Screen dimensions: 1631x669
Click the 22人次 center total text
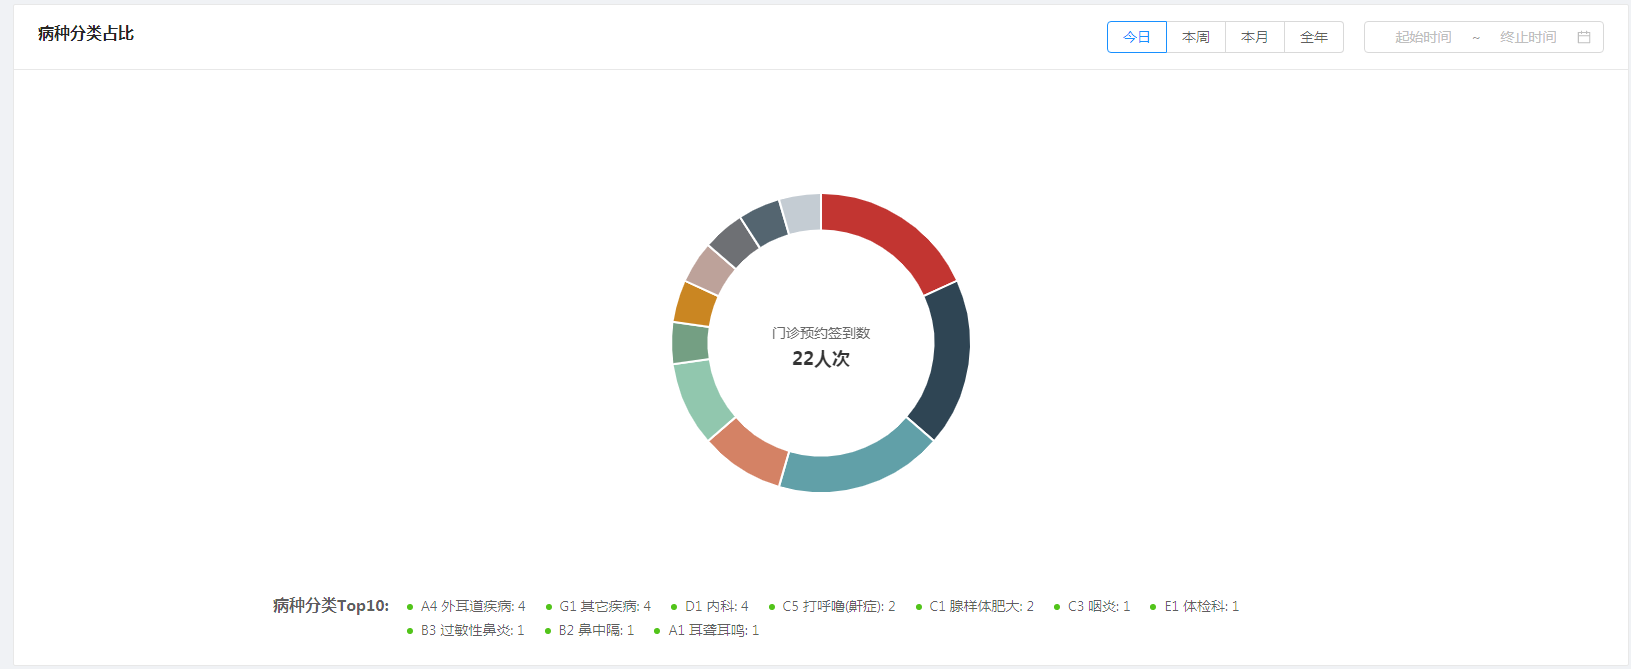[x=821, y=359]
